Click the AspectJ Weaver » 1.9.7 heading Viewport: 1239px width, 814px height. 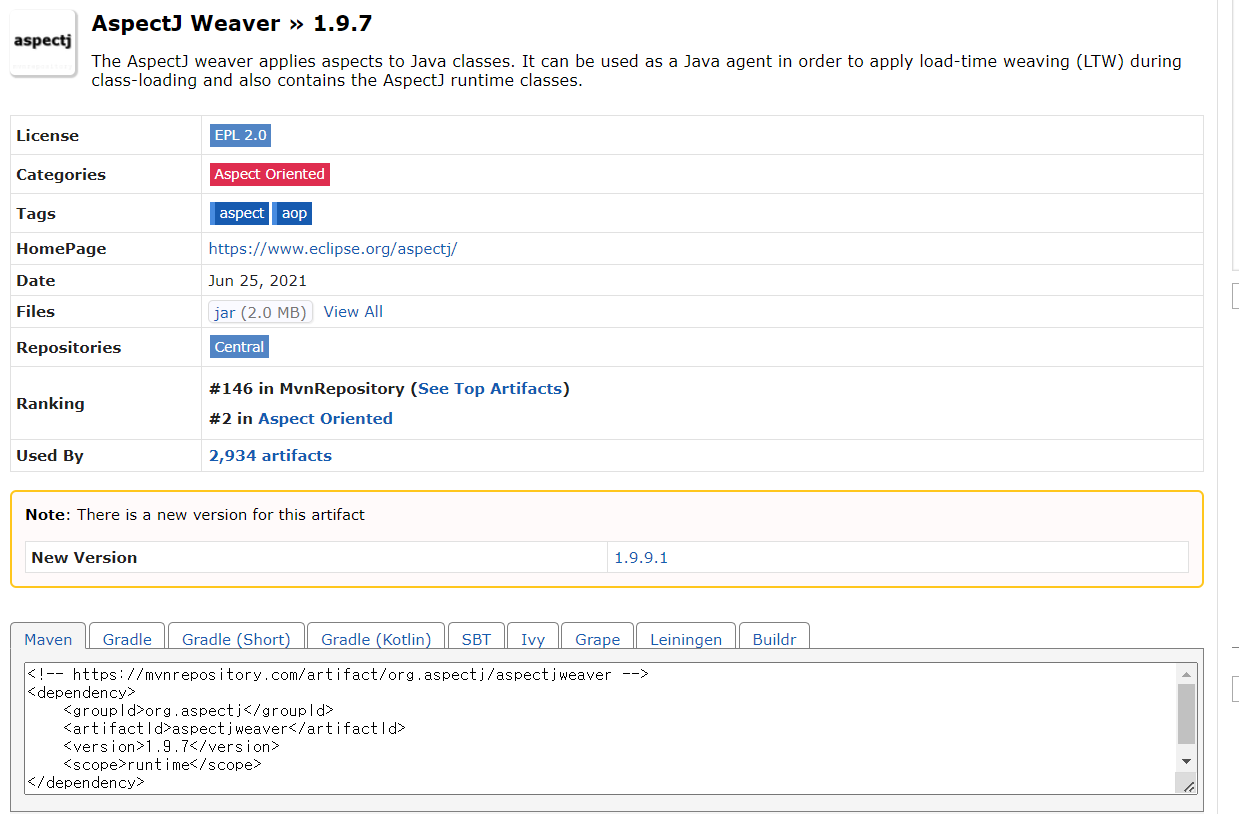point(232,24)
